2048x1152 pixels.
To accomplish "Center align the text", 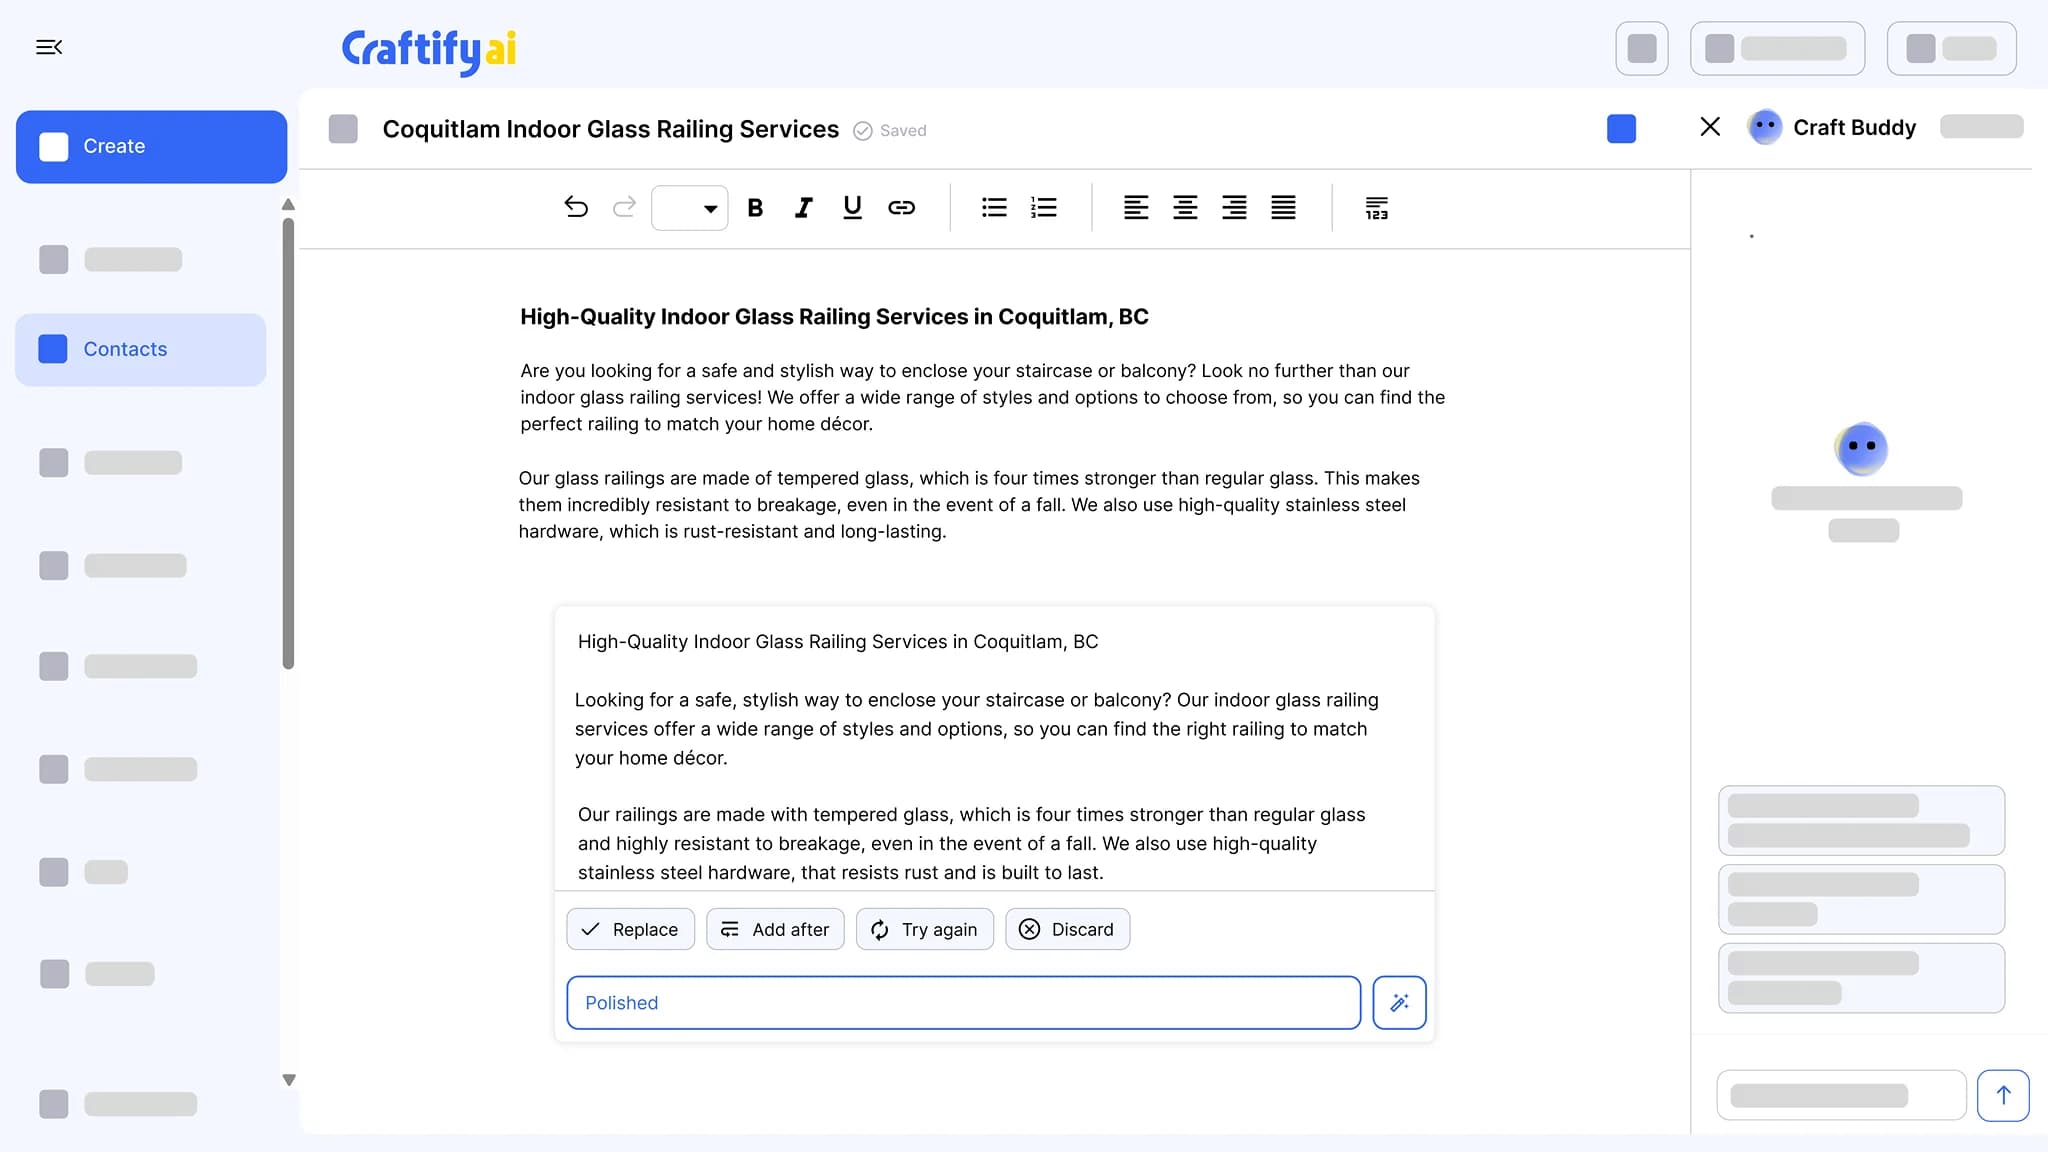I will tap(1185, 207).
